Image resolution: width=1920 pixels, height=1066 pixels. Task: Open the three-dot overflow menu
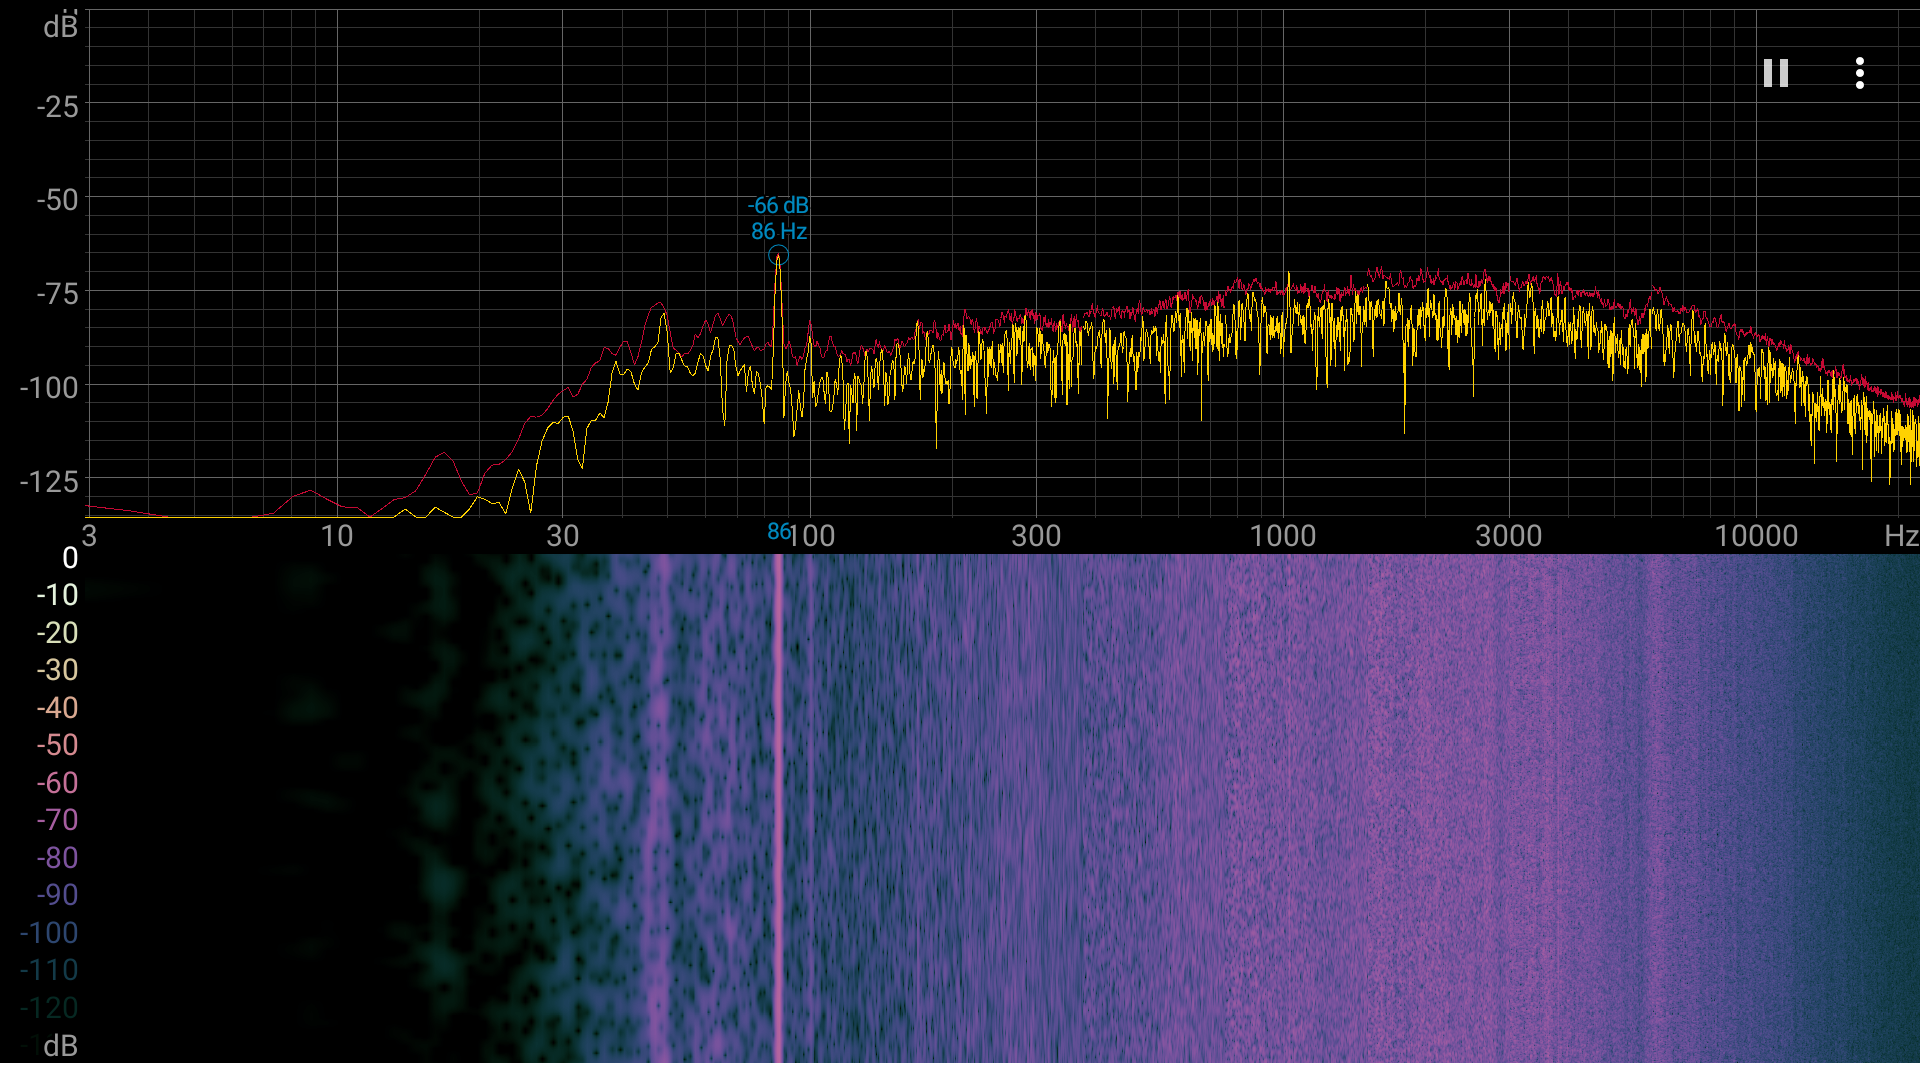pyautogui.click(x=1859, y=73)
